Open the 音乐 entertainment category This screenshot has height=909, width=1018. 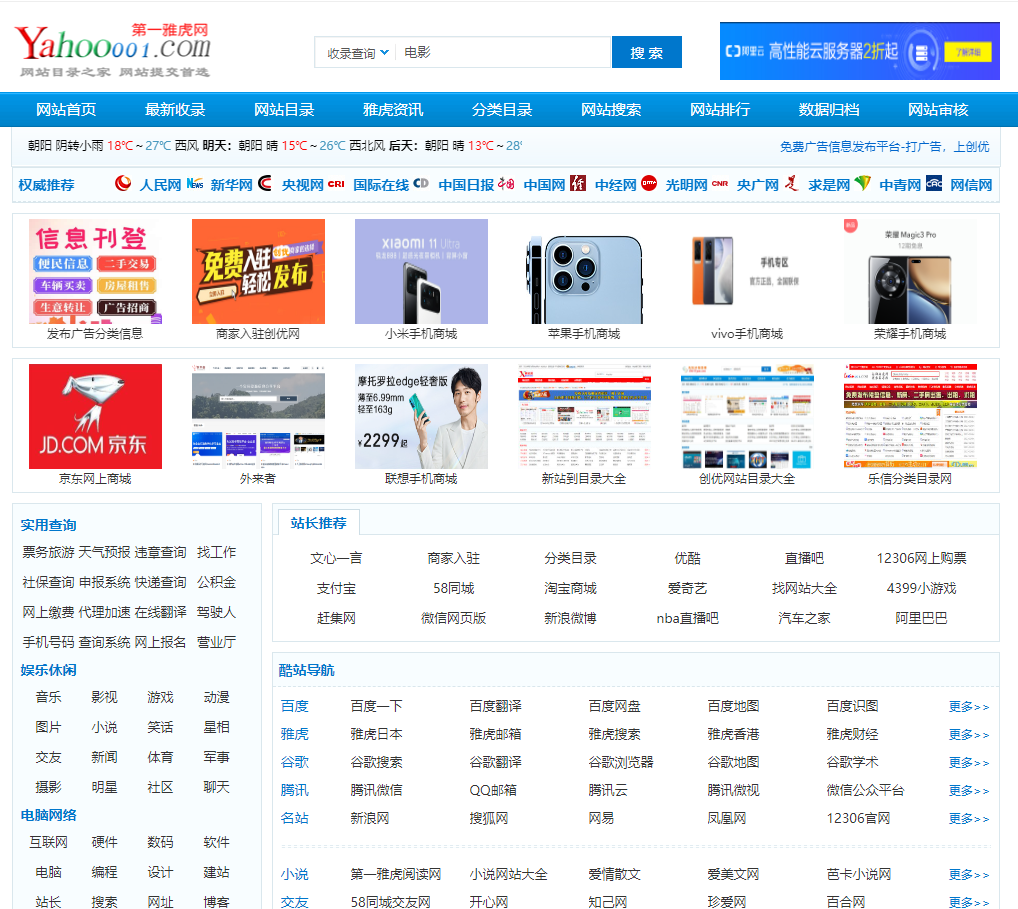[49, 697]
